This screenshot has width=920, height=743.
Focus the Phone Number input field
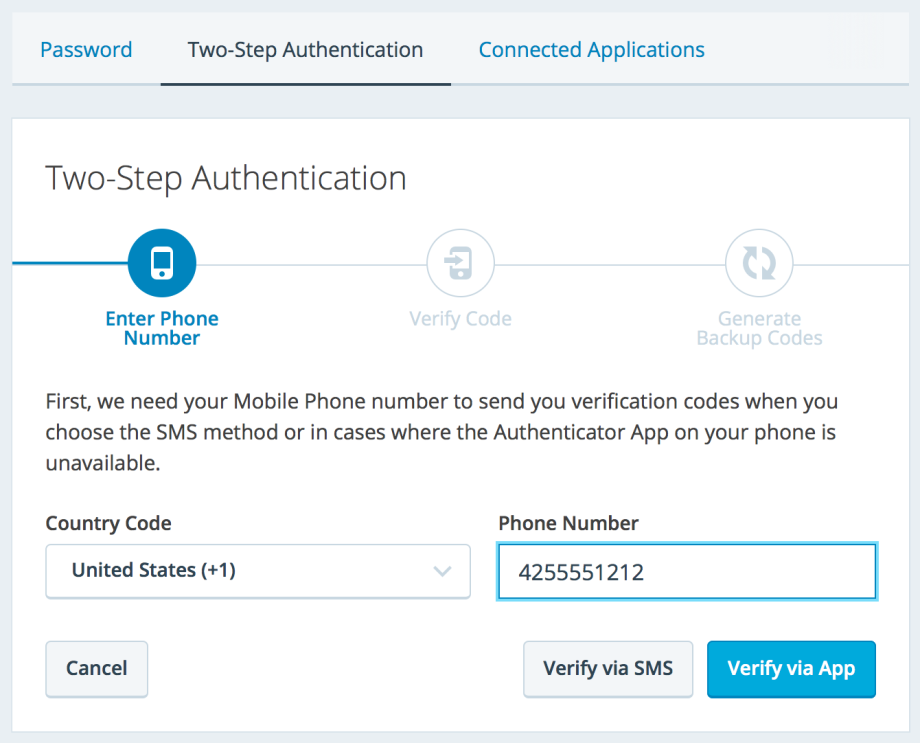[687, 572]
